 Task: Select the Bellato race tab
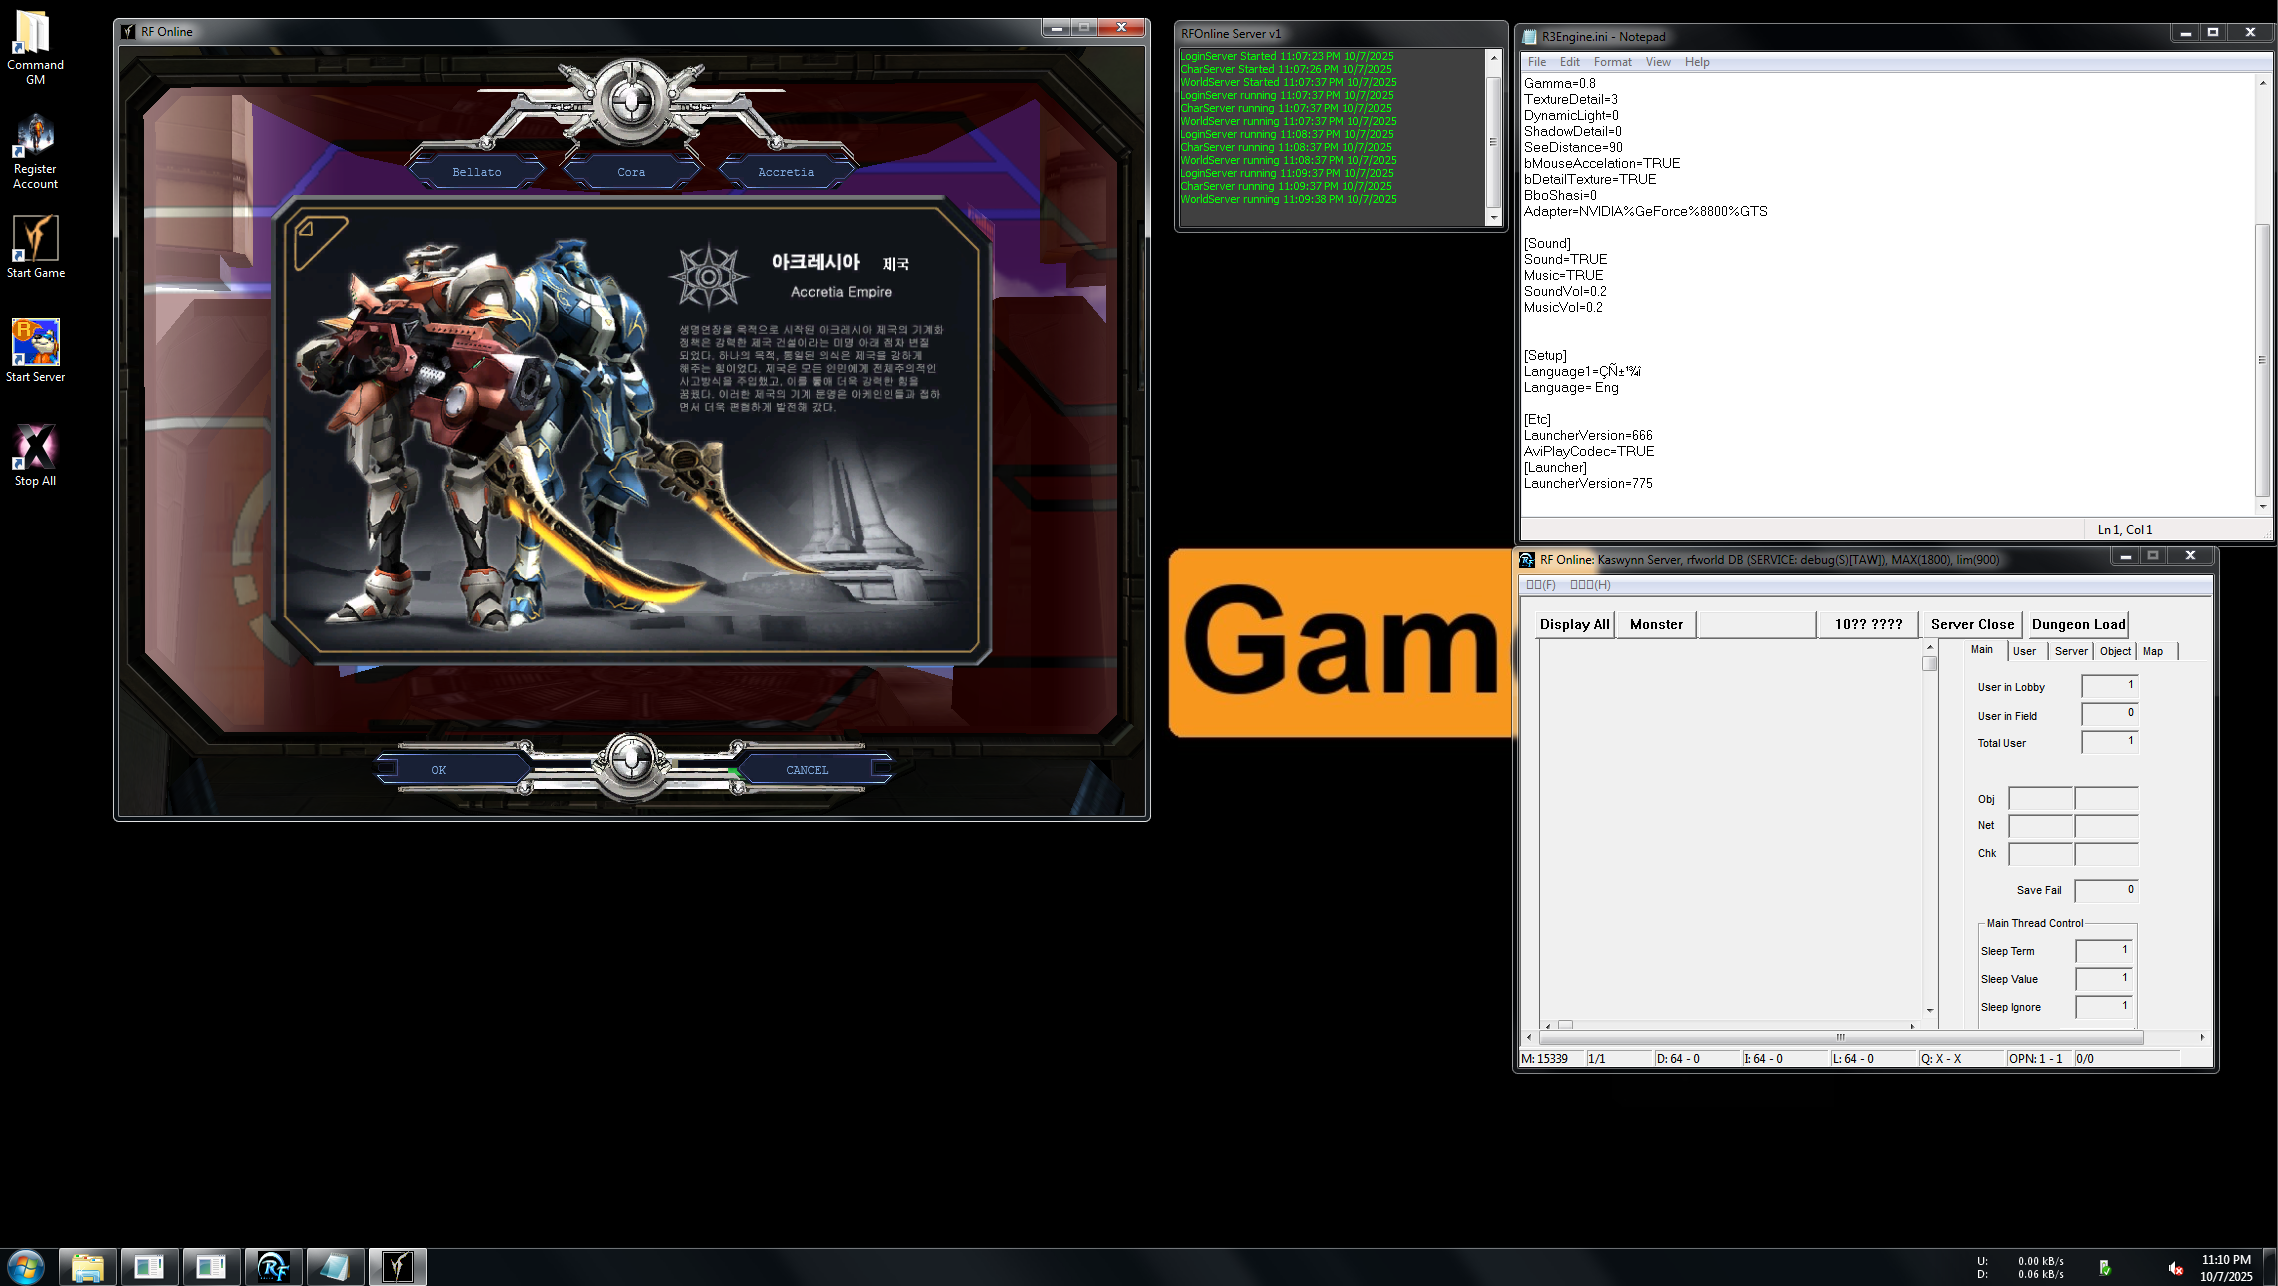click(477, 172)
